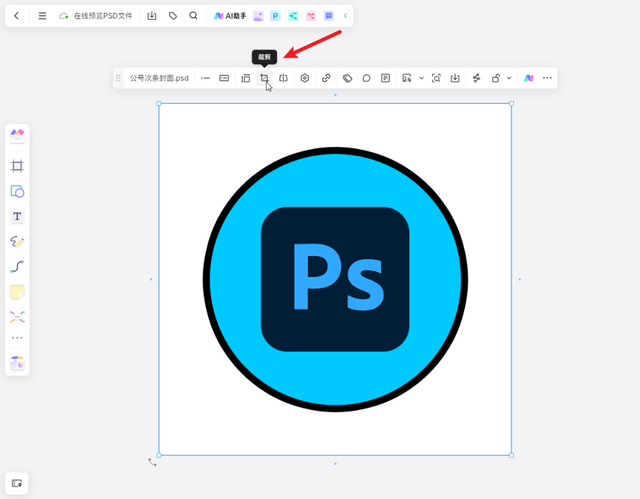Open the hexagon settings icon
Image resolution: width=640 pixels, height=499 pixels.
tap(304, 78)
